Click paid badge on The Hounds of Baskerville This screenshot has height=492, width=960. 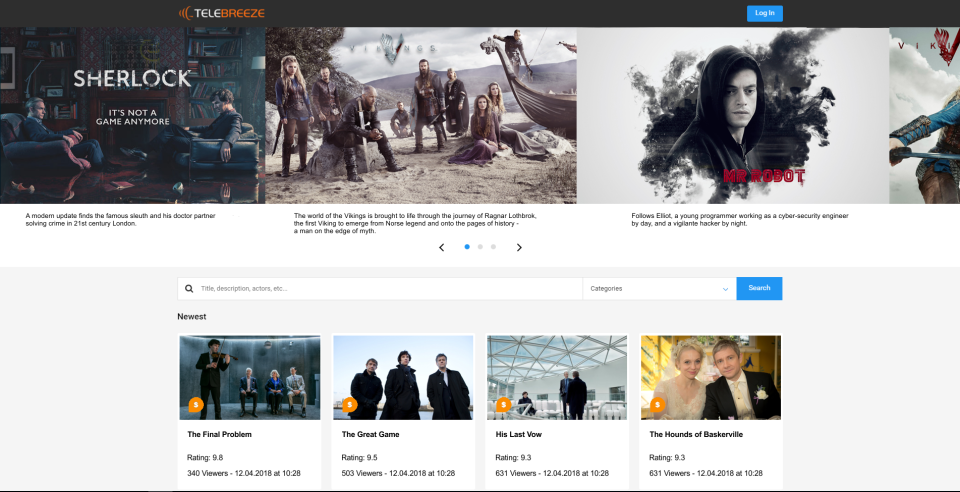pos(658,404)
